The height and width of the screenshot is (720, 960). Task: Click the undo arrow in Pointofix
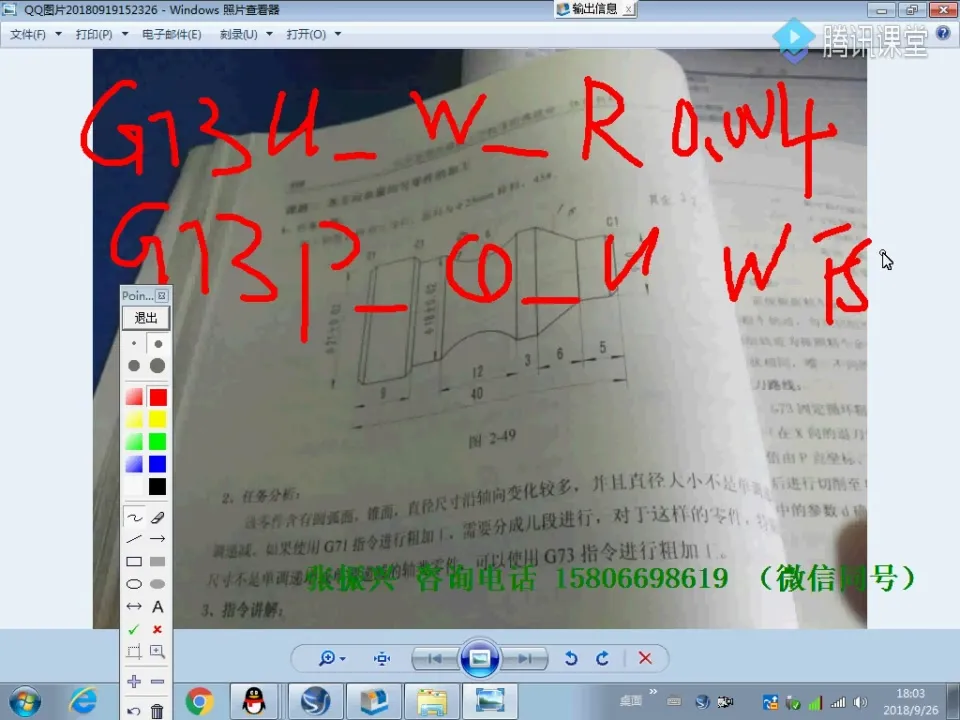pos(134,710)
